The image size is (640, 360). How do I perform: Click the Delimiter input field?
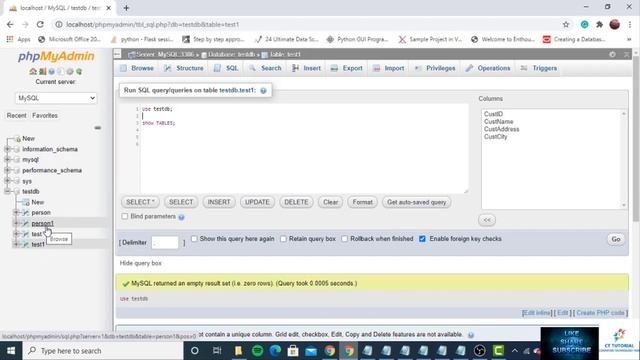165,242
